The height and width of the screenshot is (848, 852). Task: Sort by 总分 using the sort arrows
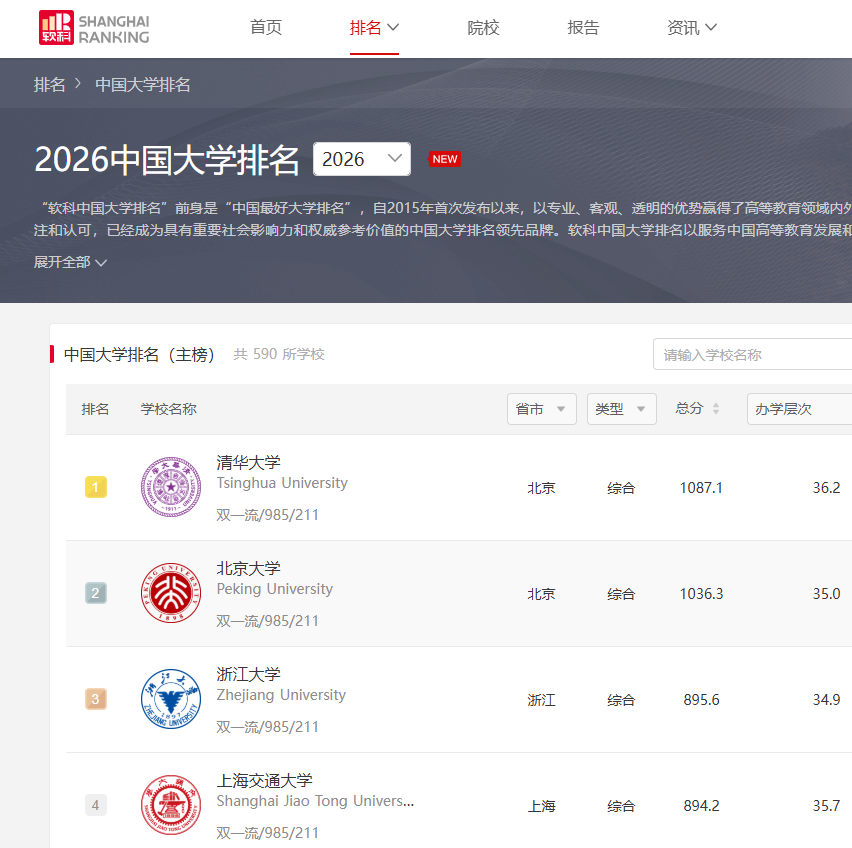(x=716, y=409)
